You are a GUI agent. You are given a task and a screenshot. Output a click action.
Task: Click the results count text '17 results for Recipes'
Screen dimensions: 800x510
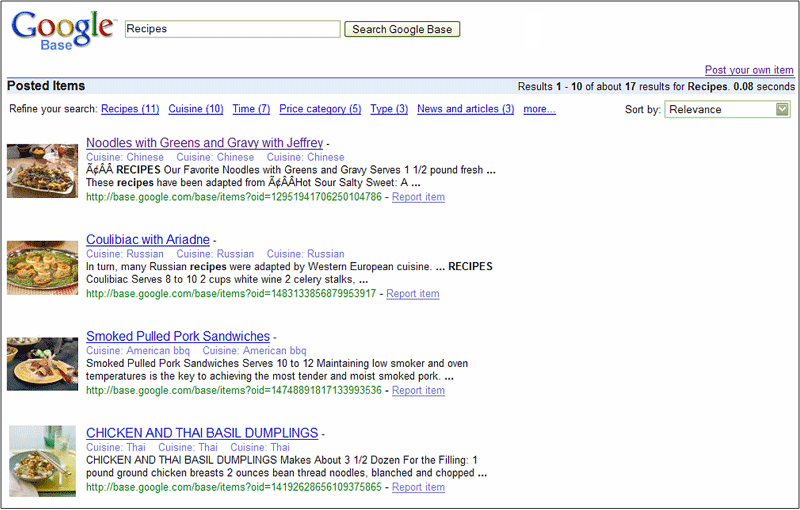676,87
